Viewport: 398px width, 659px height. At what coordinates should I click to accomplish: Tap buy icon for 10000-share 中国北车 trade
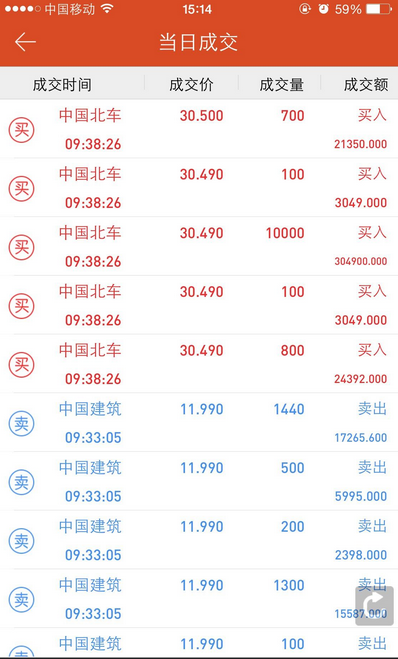pyautogui.click(x=21, y=247)
